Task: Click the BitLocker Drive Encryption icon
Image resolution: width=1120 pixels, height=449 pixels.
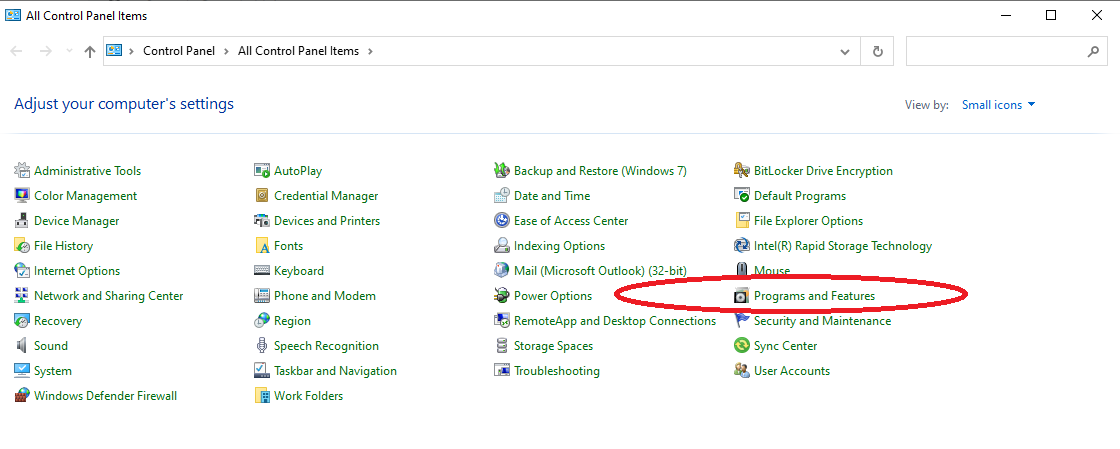Action: 741,171
